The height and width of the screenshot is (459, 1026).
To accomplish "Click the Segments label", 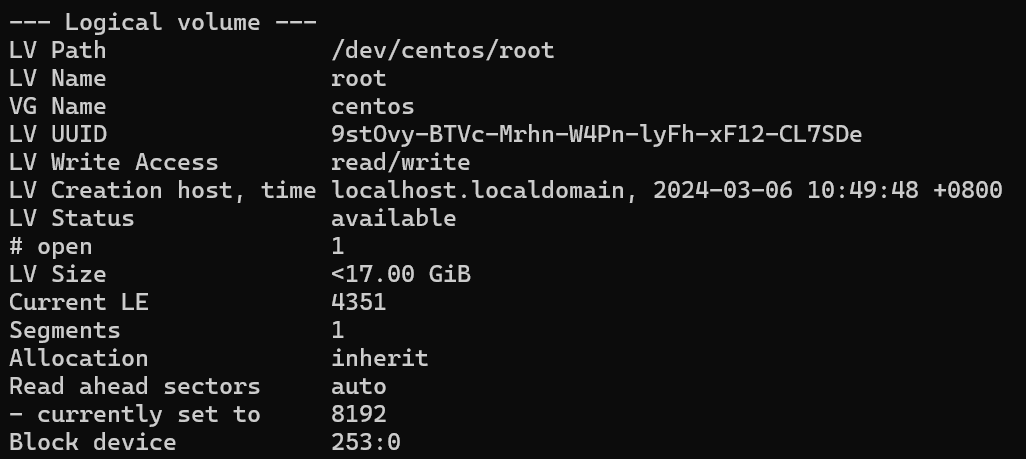I will 65,331.
